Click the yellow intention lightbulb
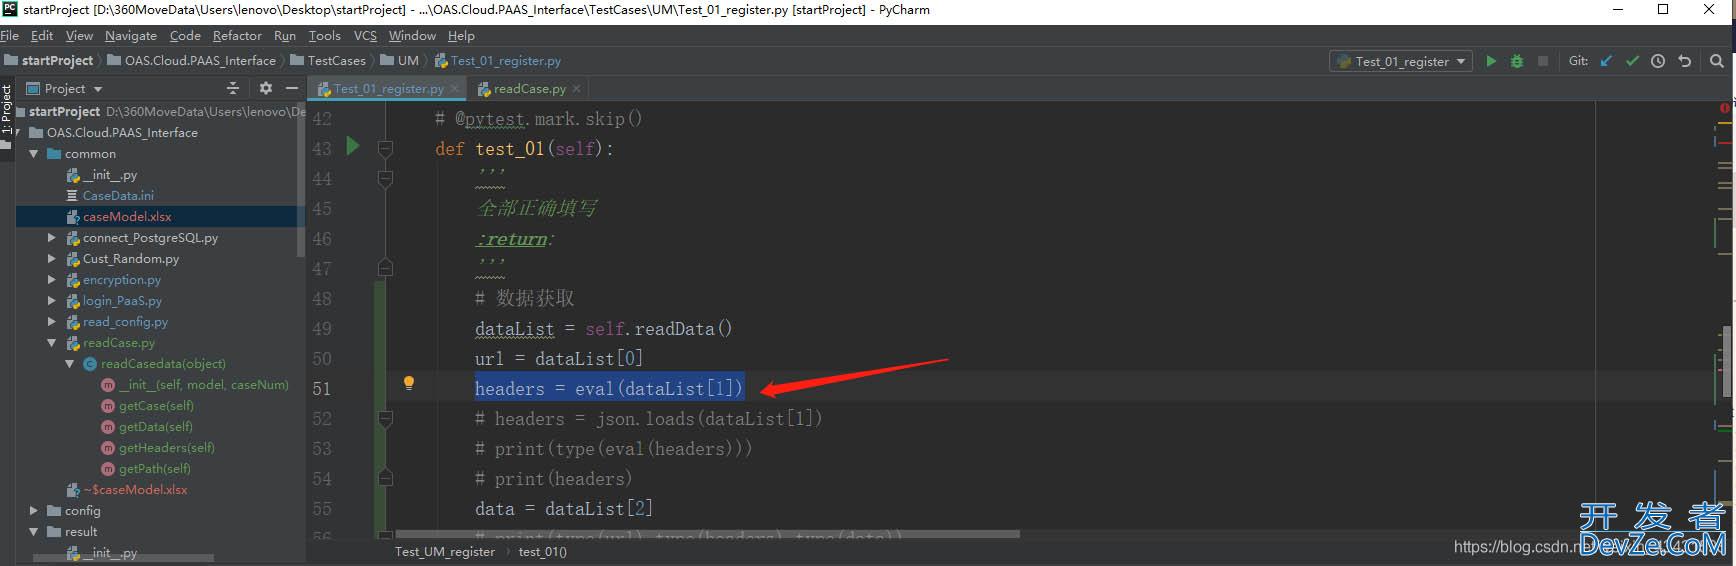This screenshot has width=1736, height=566. pos(408,382)
